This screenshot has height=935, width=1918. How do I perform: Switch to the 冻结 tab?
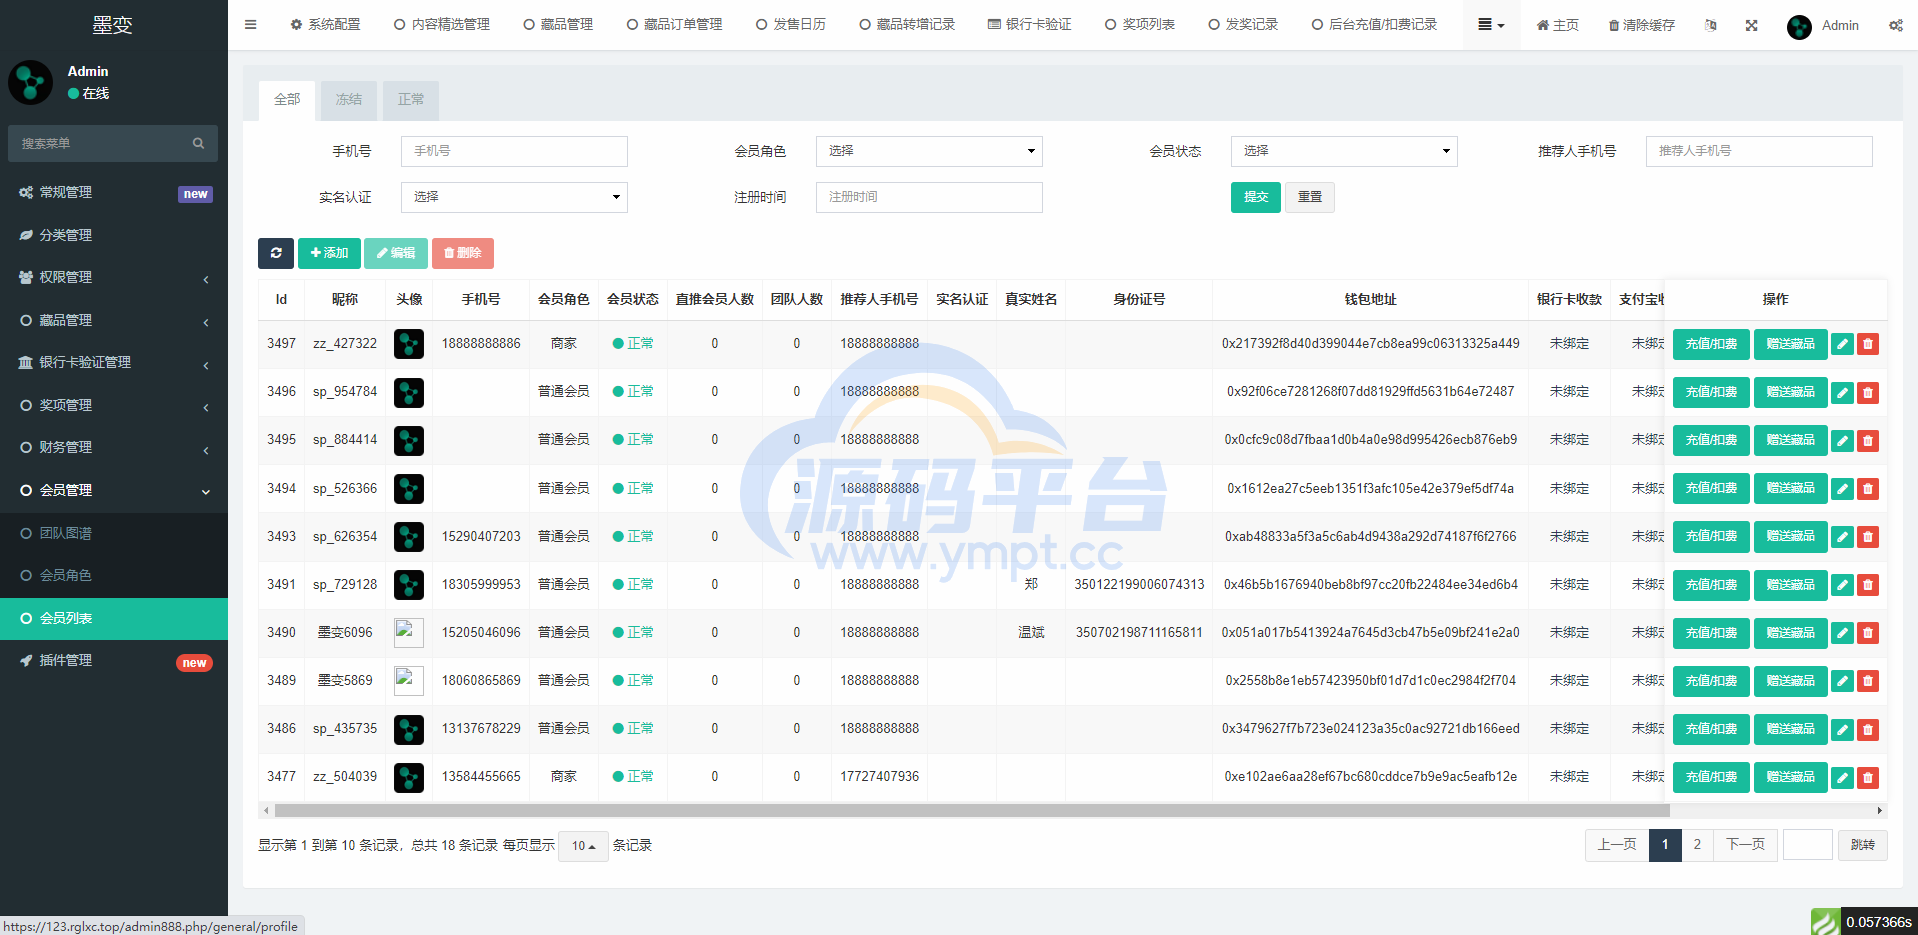click(x=349, y=100)
